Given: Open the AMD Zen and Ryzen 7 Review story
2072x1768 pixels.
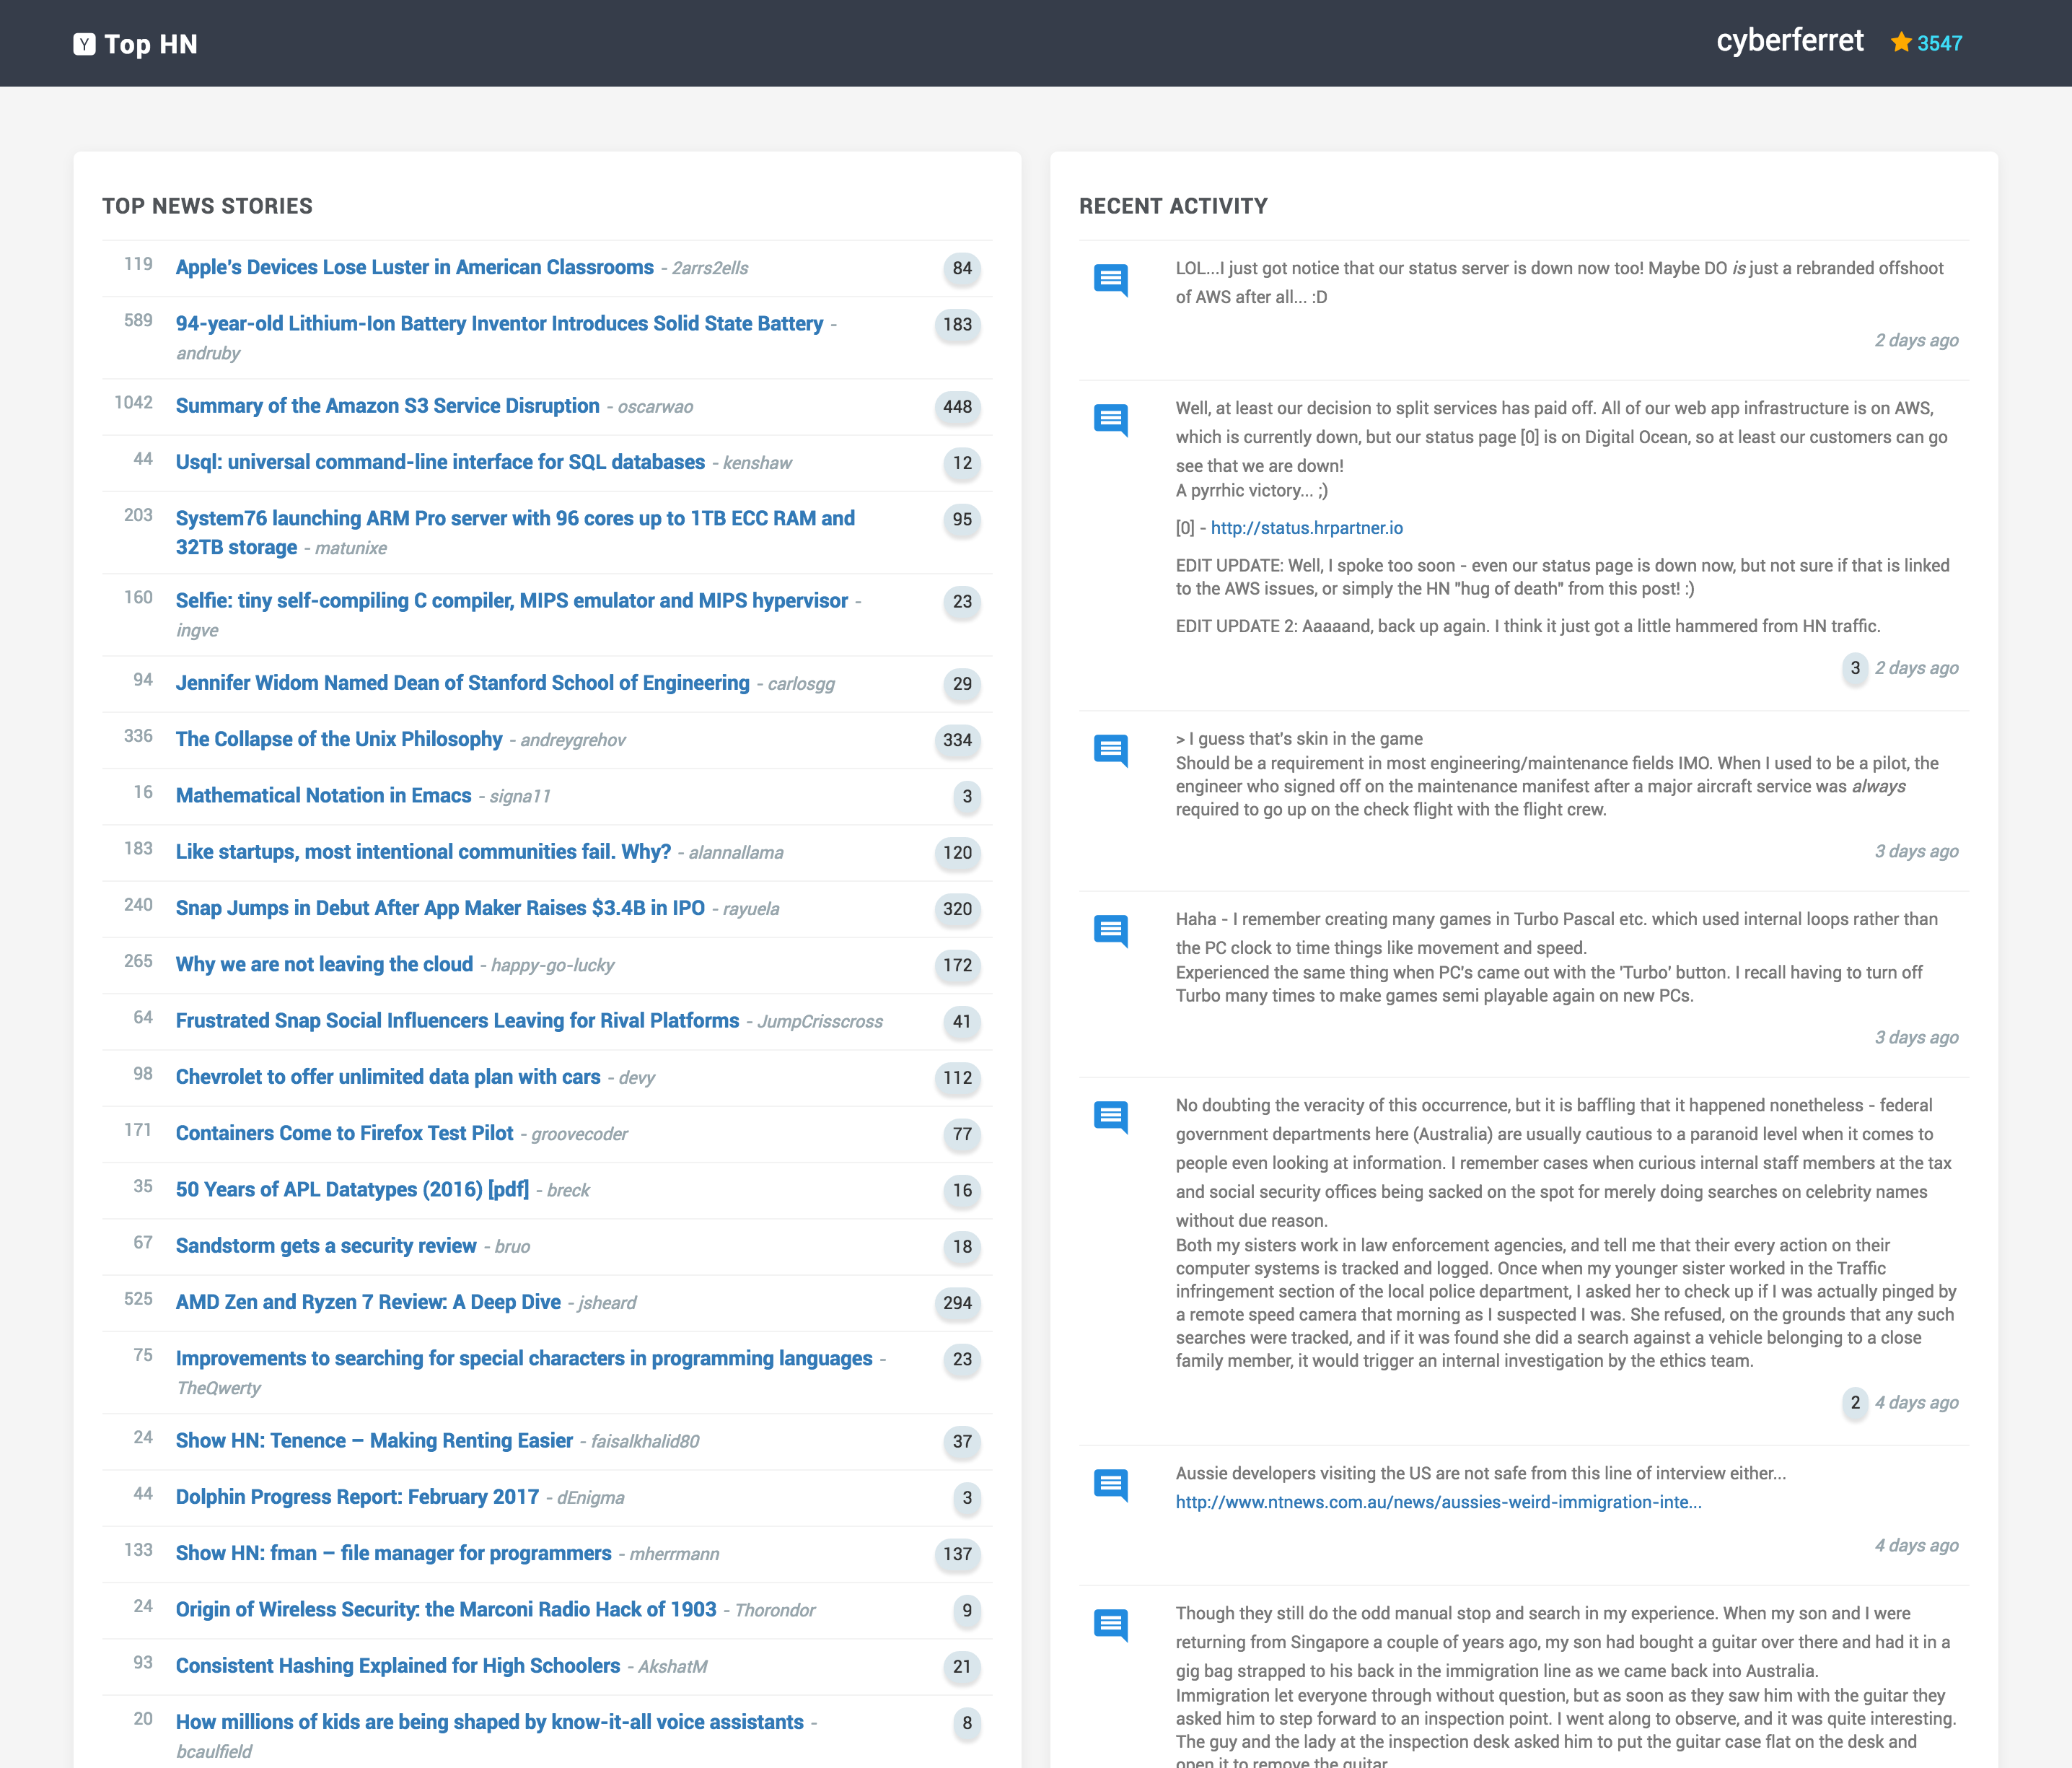Looking at the screenshot, I should click(367, 1302).
